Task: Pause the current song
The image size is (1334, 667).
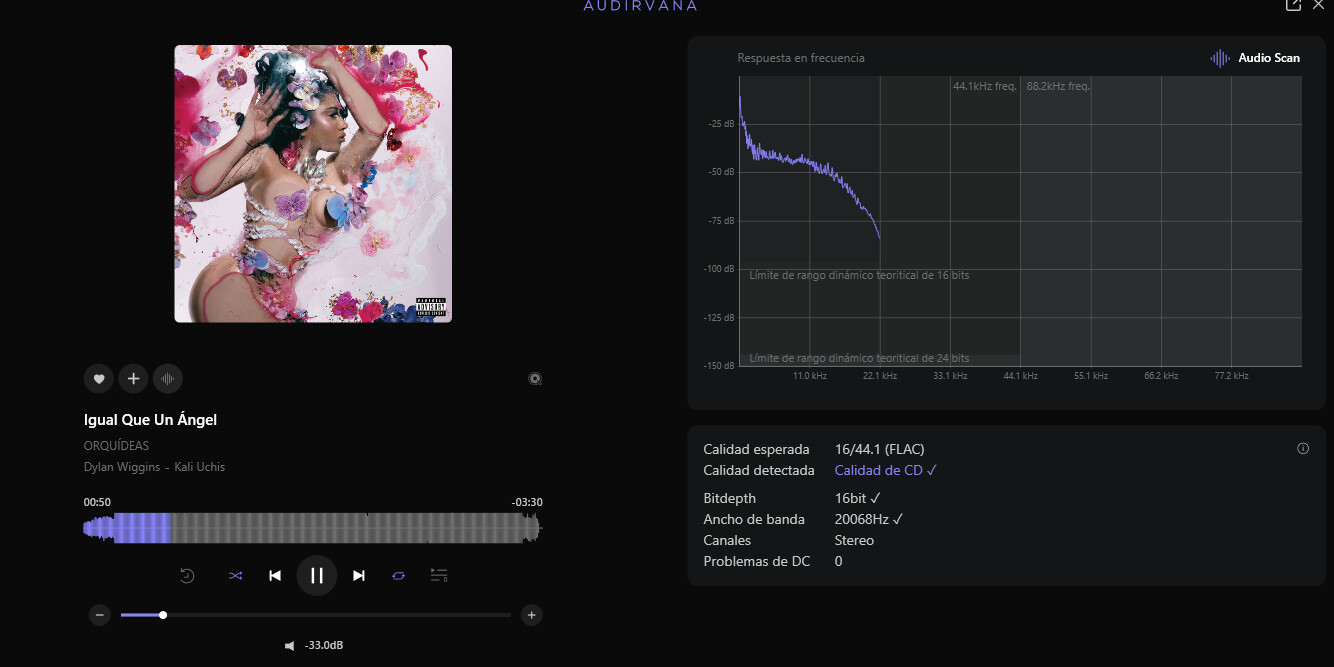Action: pos(317,575)
